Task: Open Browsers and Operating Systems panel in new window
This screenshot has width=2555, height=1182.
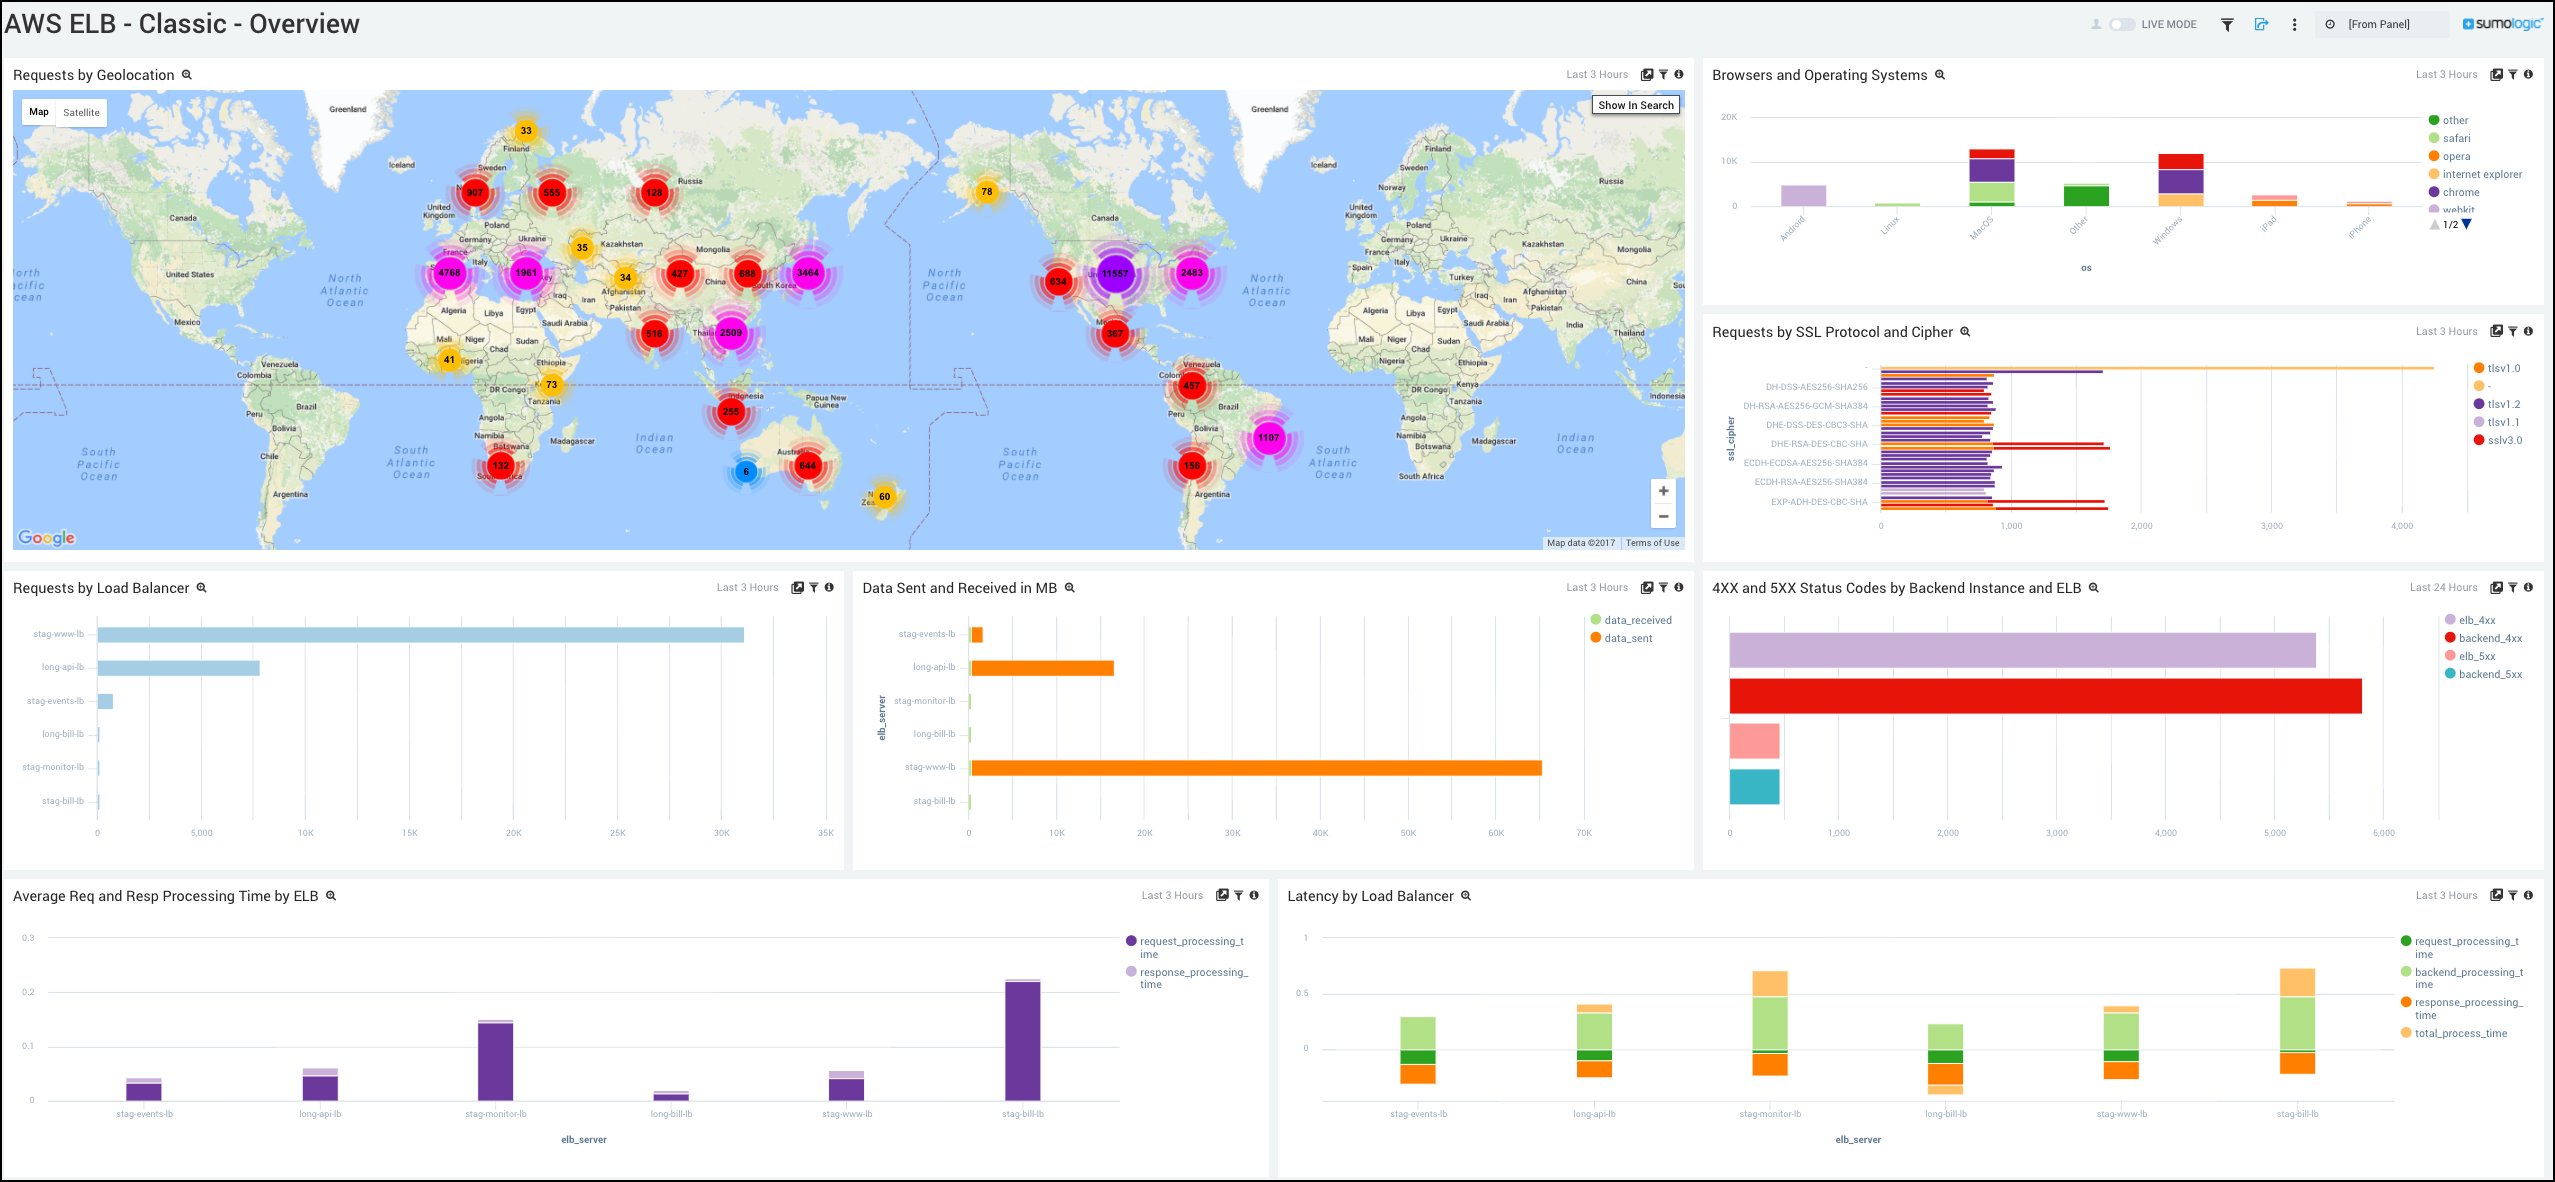Action: (2496, 74)
